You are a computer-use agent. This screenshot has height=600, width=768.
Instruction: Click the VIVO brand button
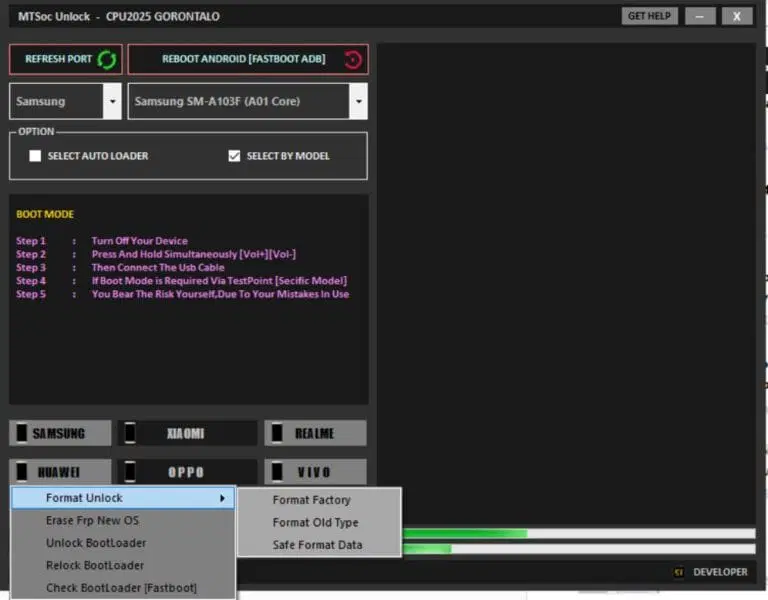click(315, 472)
